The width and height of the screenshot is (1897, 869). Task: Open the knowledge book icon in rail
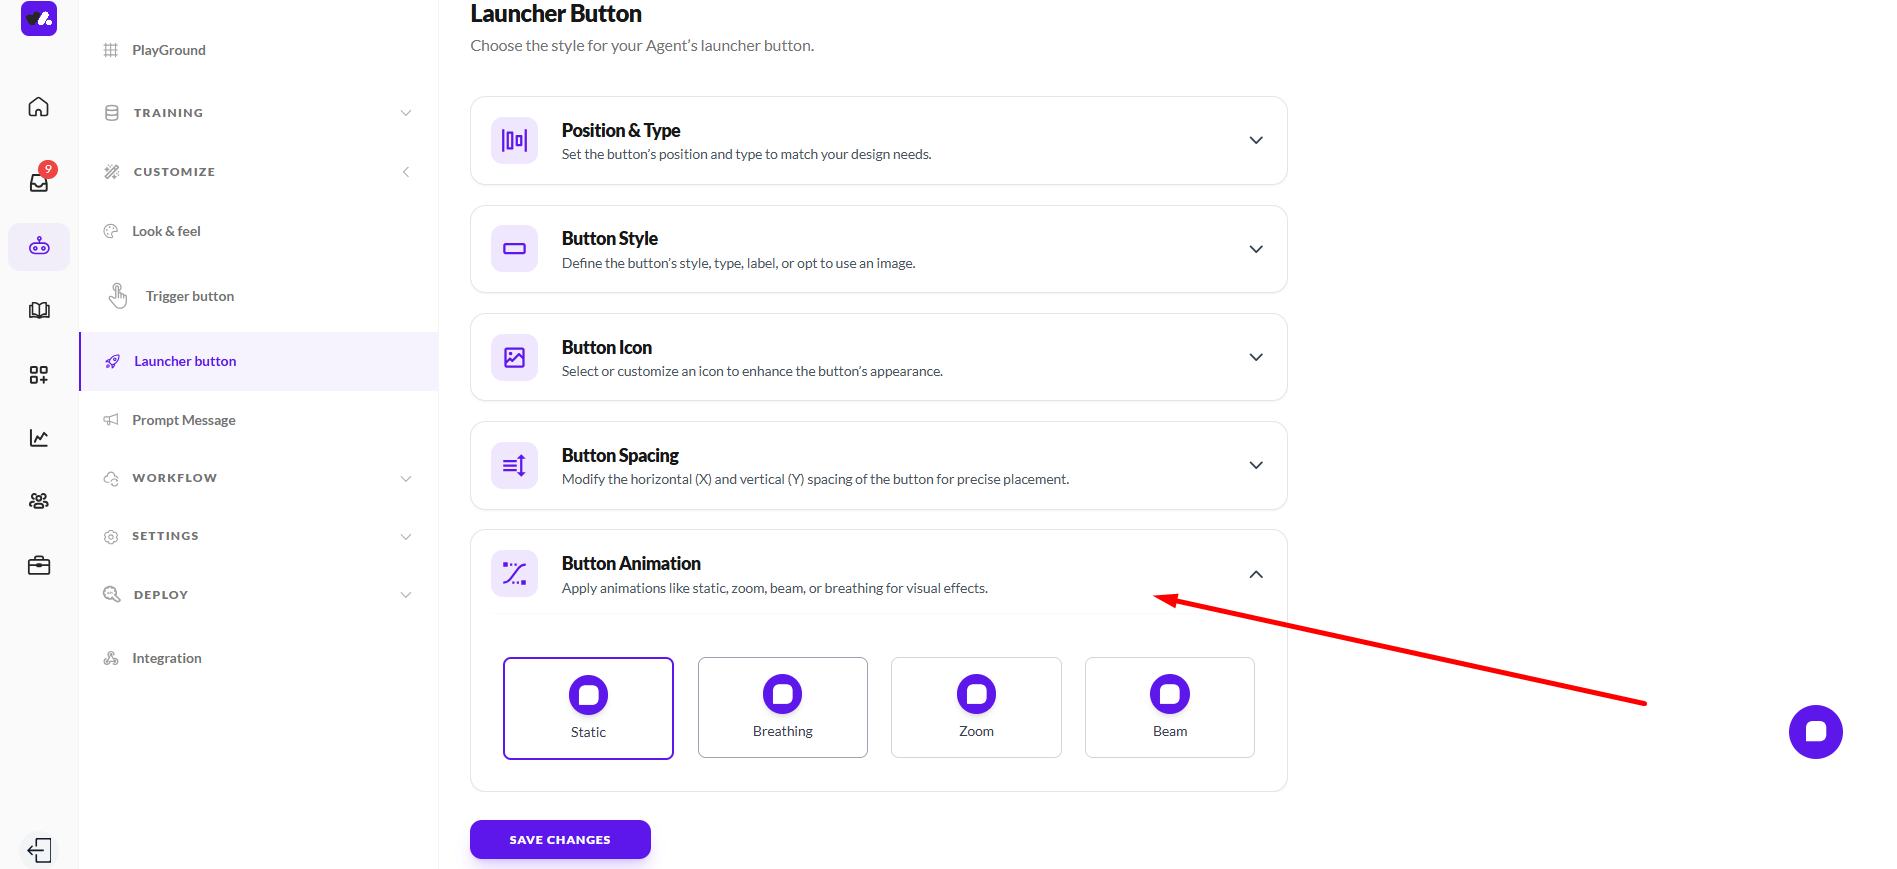pos(39,310)
